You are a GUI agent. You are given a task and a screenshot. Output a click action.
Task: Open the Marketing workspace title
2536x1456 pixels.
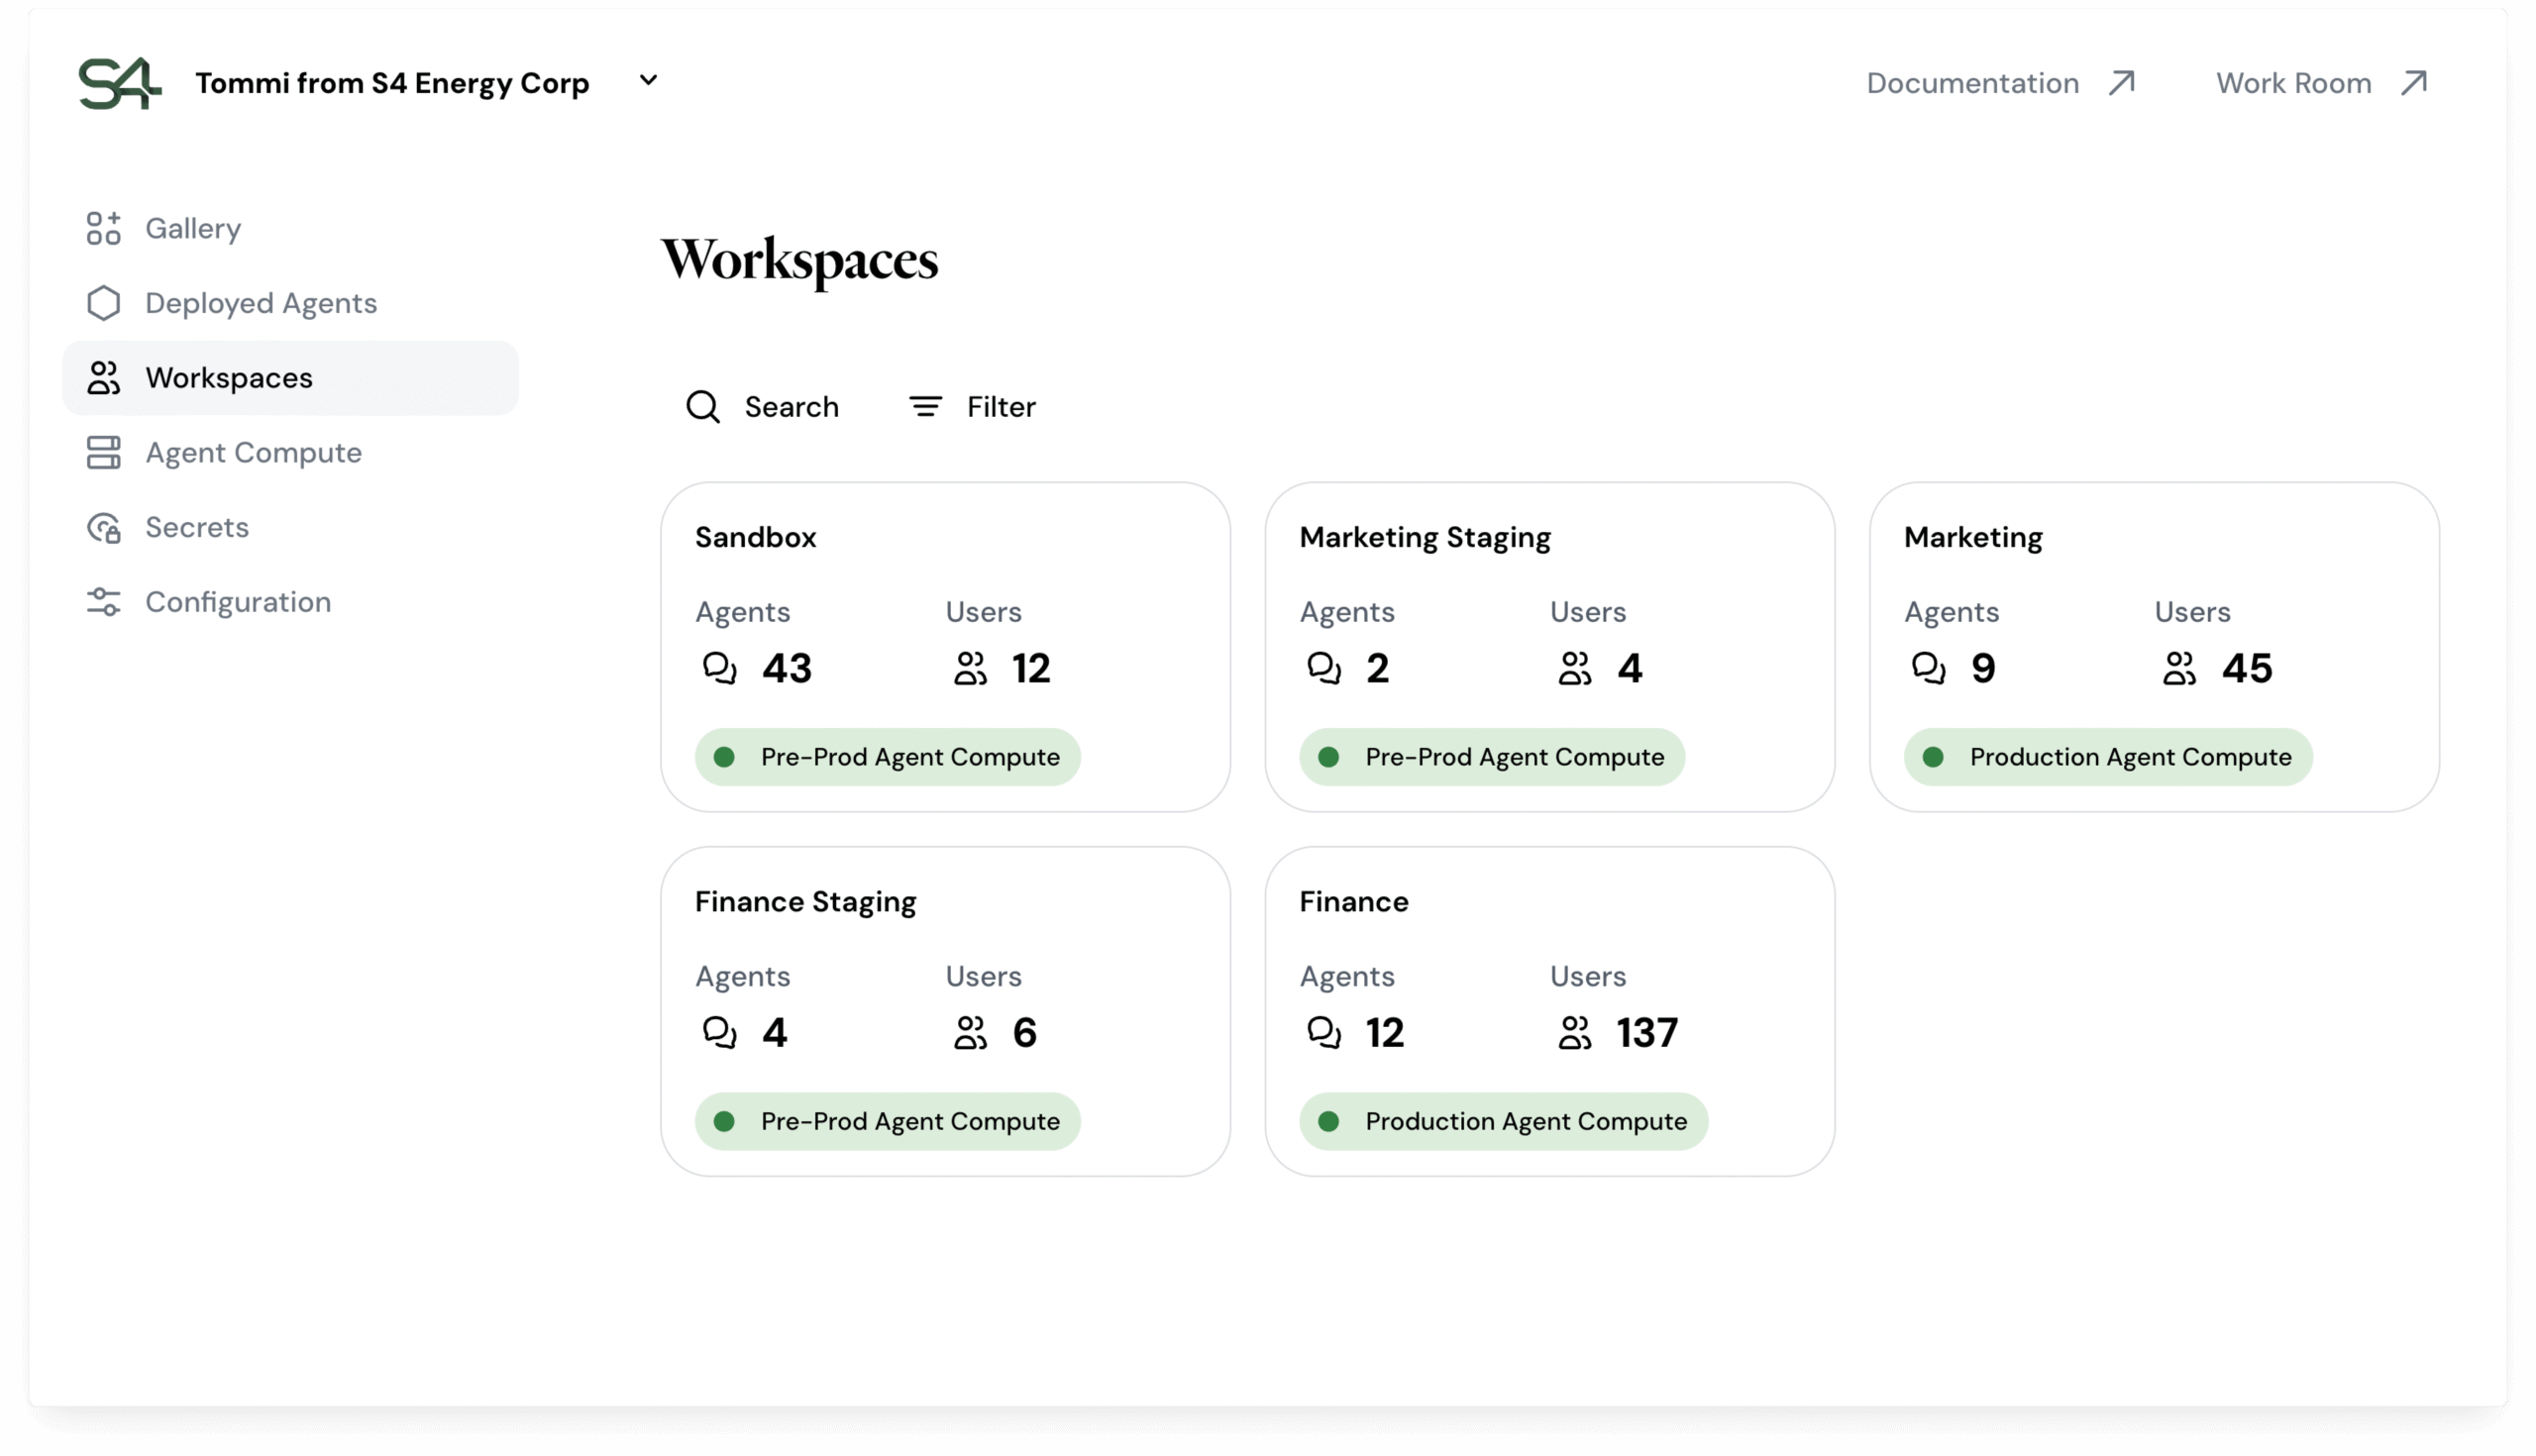coord(1973,537)
